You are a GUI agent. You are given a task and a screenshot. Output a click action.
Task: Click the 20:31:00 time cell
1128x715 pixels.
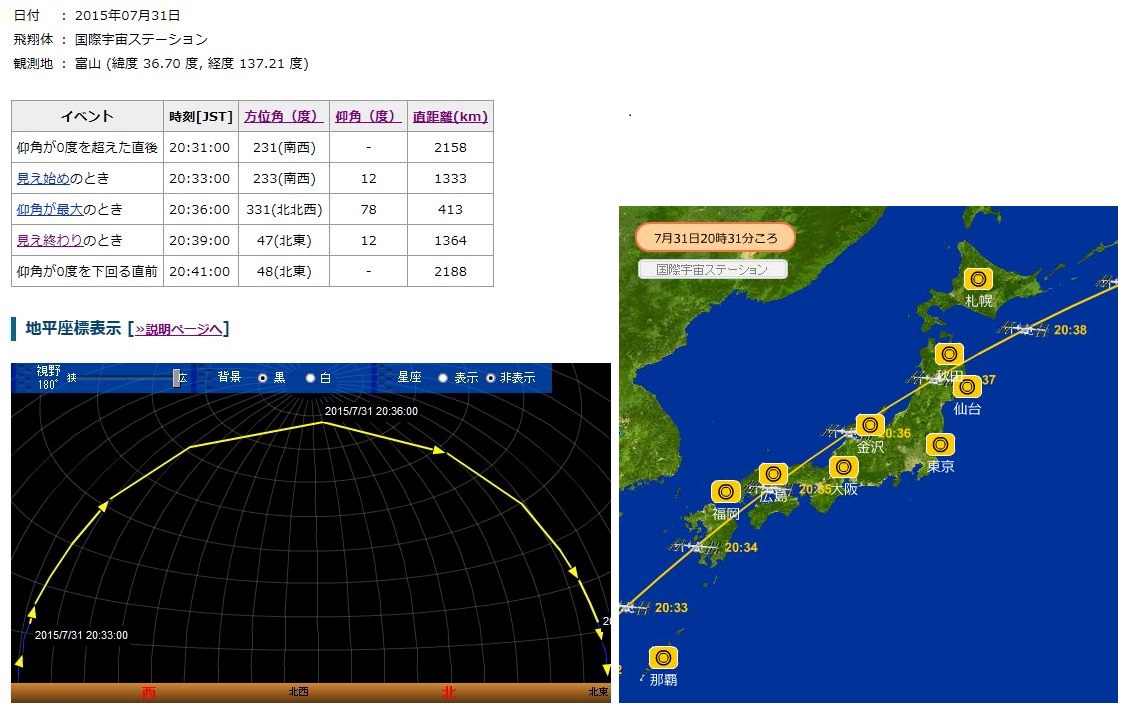pos(200,147)
